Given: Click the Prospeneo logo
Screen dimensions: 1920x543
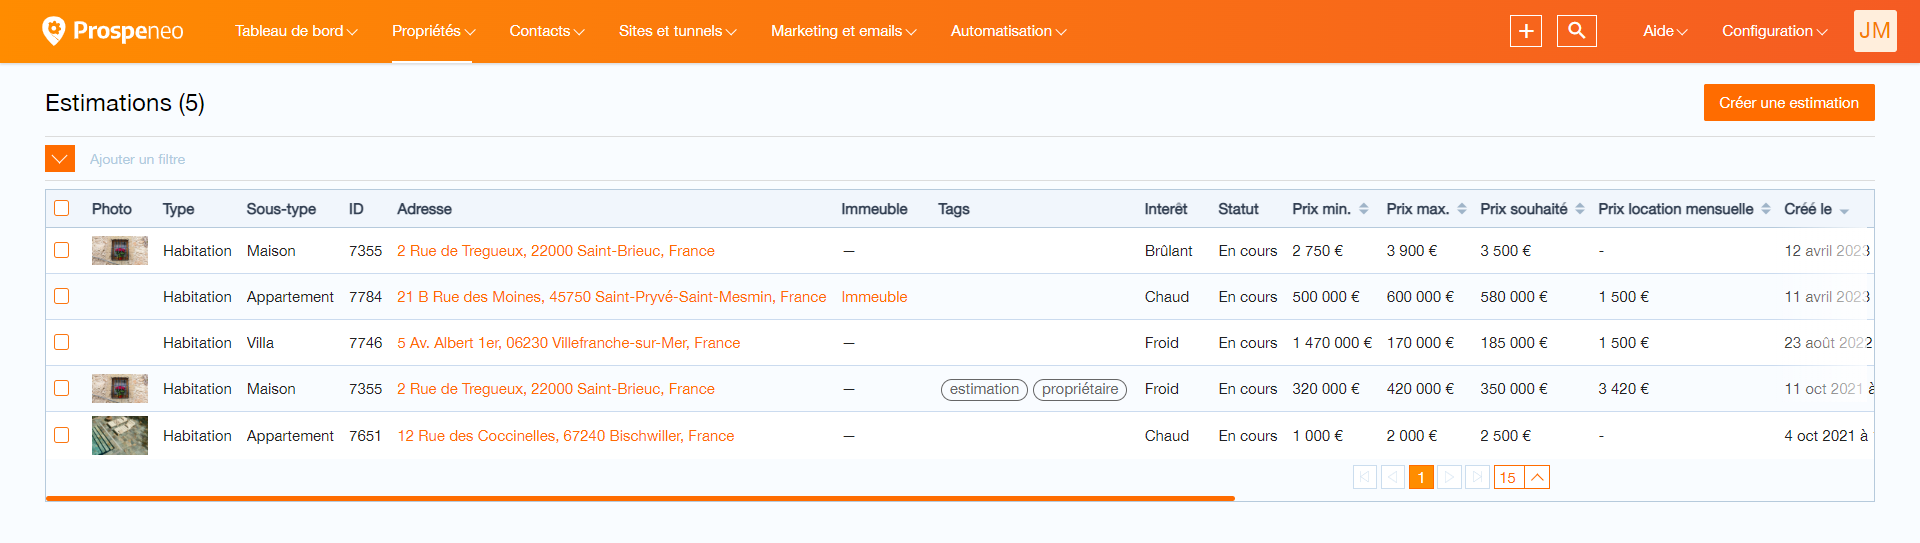Looking at the screenshot, I should click(112, 31).
